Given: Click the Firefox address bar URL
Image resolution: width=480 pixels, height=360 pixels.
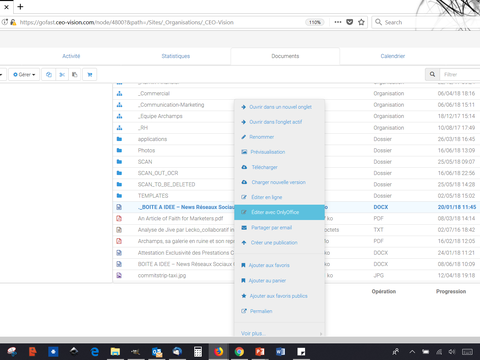Looking at the screenshot, I should pyautogui.click(x=127, y=22).
